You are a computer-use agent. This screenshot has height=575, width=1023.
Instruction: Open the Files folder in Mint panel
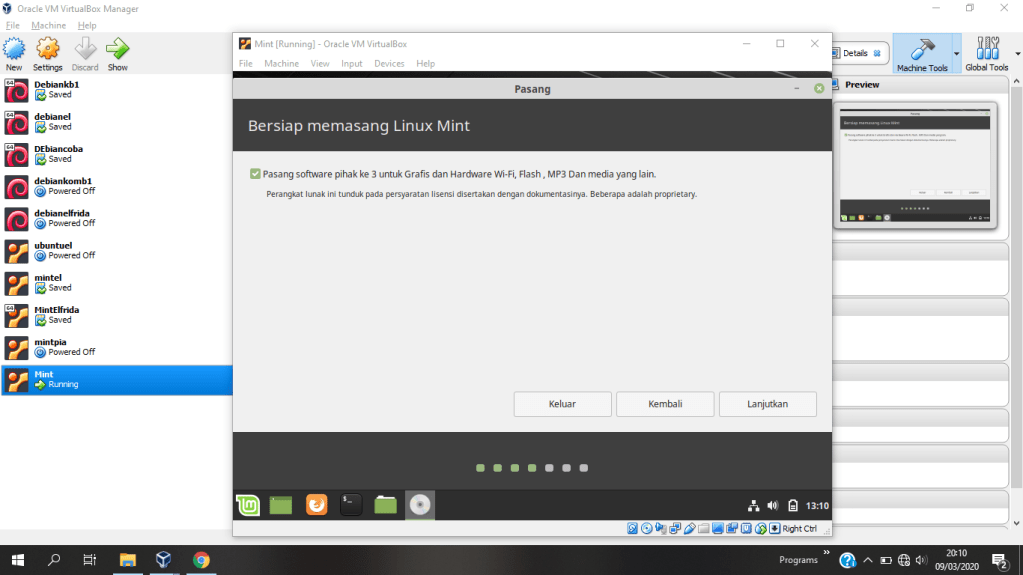click(385, 505)
